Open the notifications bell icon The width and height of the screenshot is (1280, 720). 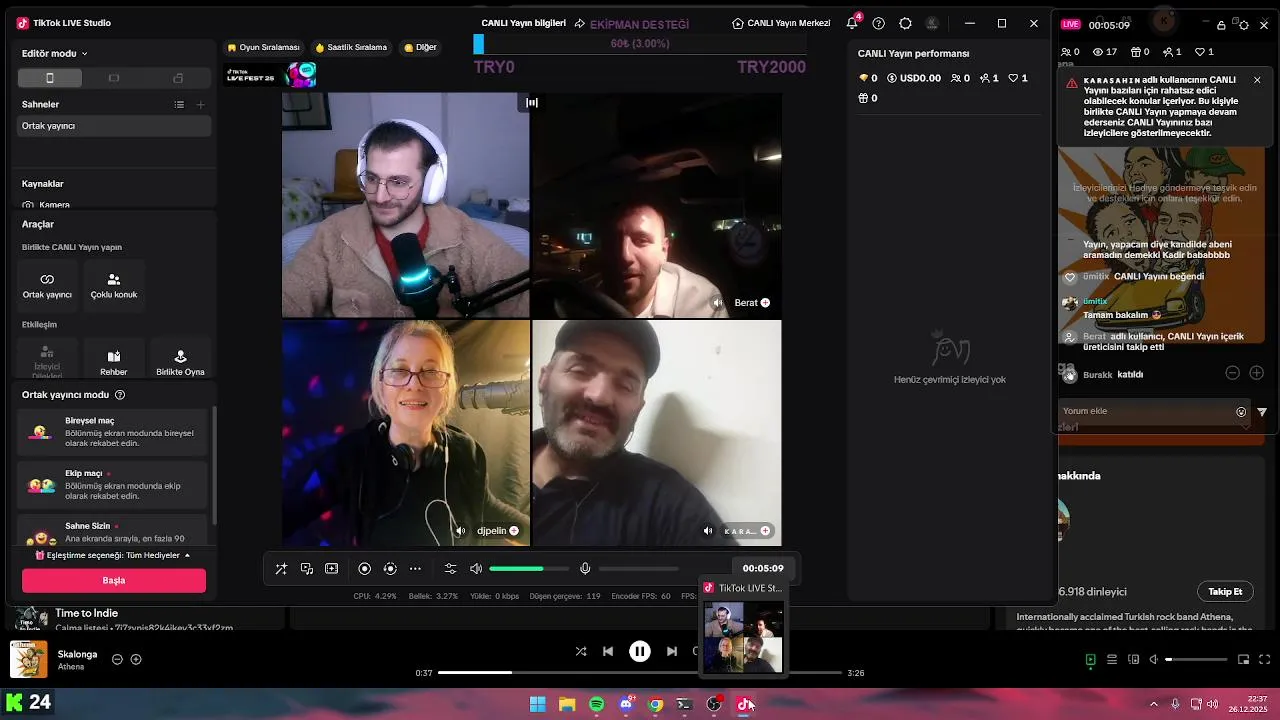(x=852, y=23)
